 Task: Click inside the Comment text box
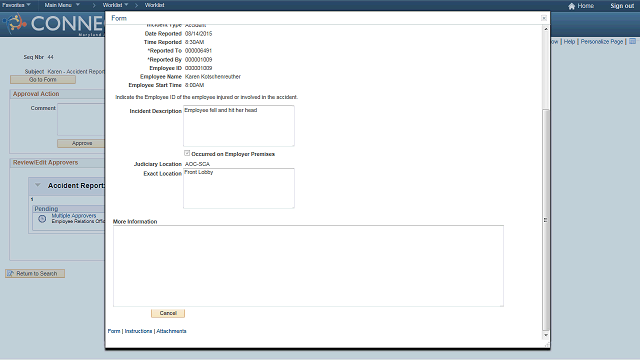tap(81, 120)
